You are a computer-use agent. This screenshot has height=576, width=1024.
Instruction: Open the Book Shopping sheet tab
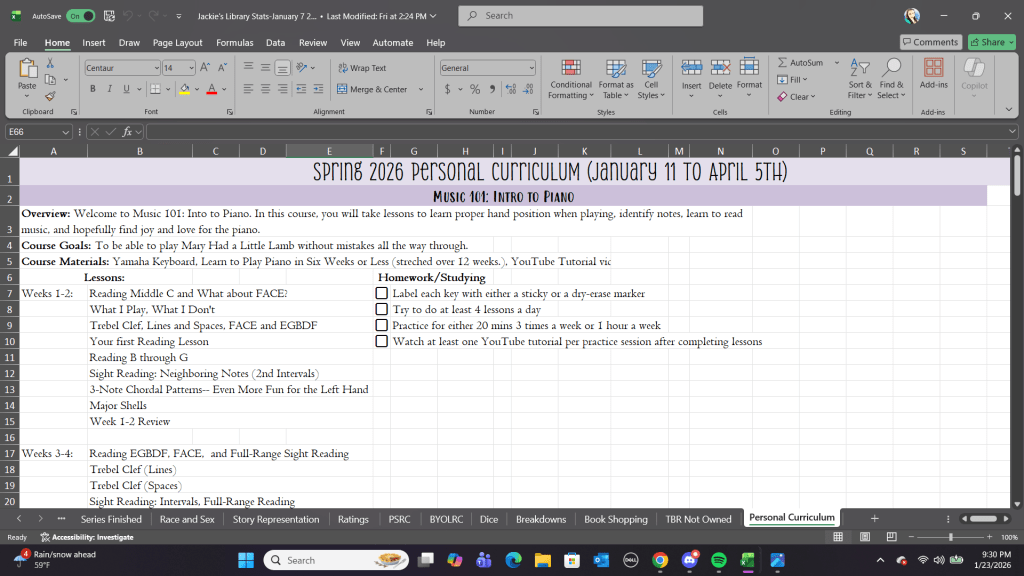(x=615, y=519)
